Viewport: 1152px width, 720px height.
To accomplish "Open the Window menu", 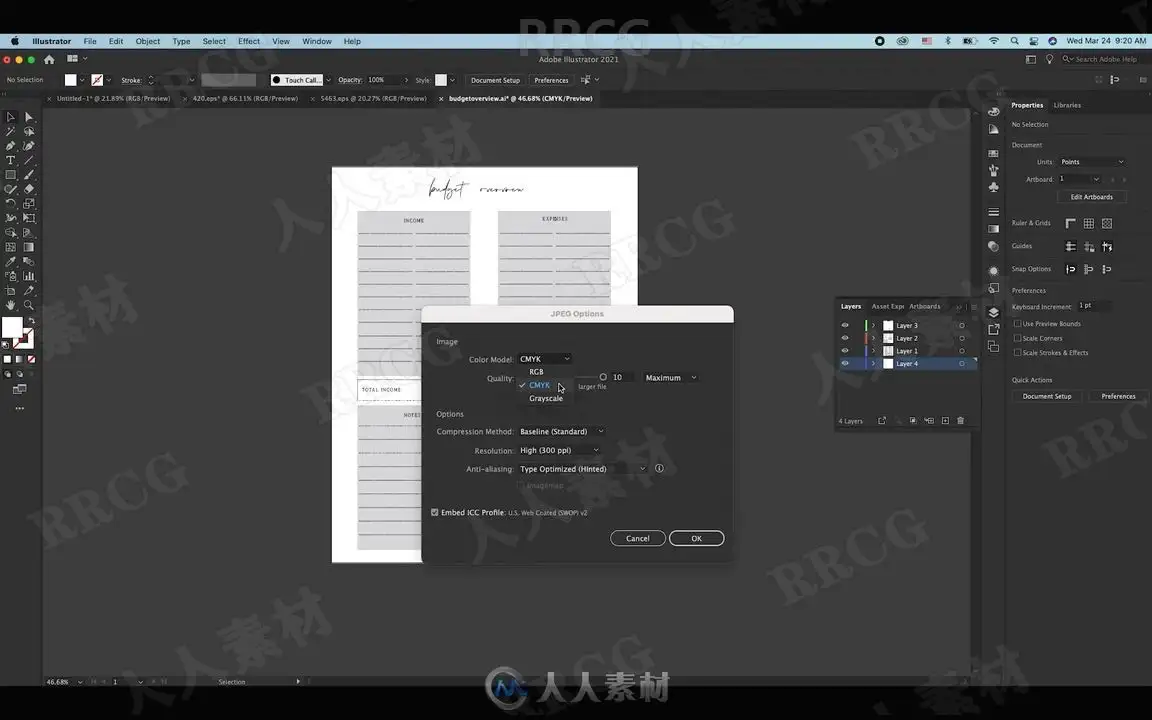I will (x=317, y=41).
